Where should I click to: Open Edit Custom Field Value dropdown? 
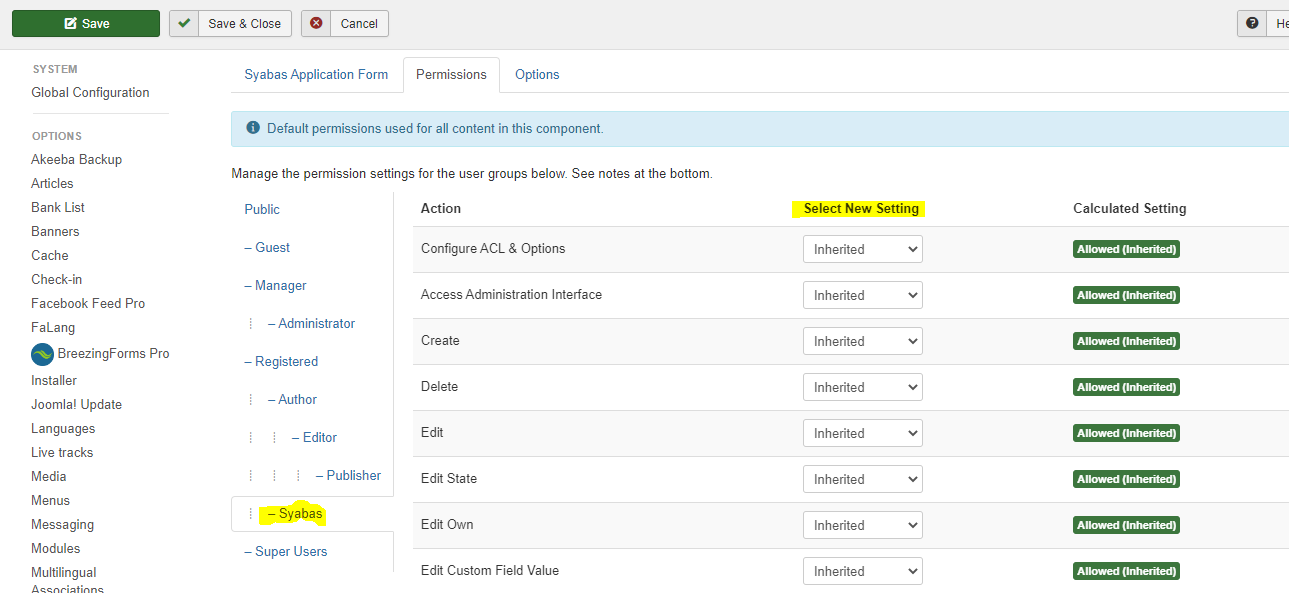863,571
